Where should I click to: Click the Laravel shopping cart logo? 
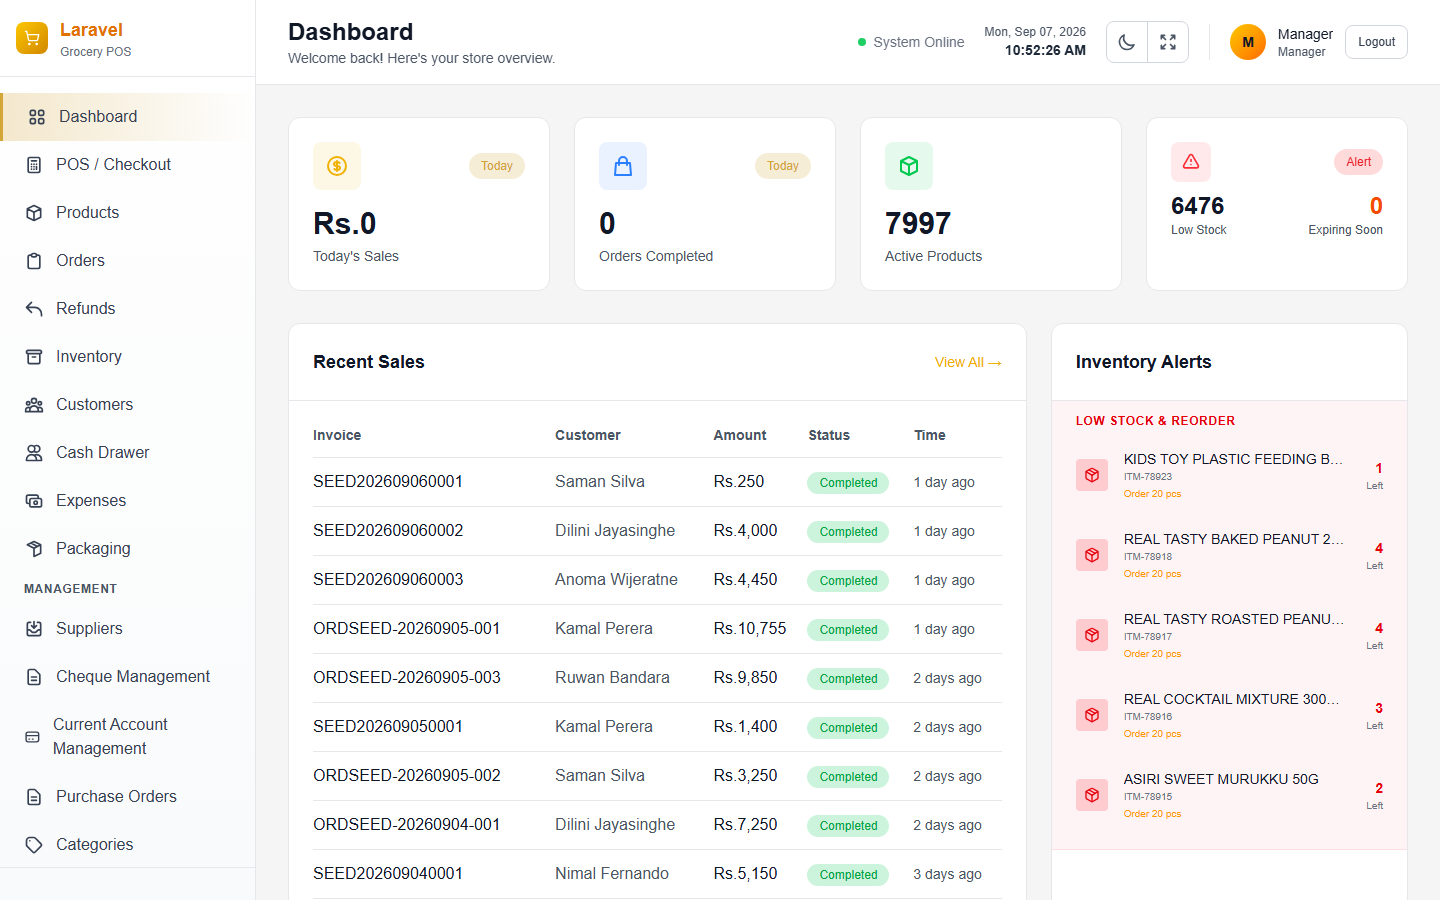tap(32, 38)
